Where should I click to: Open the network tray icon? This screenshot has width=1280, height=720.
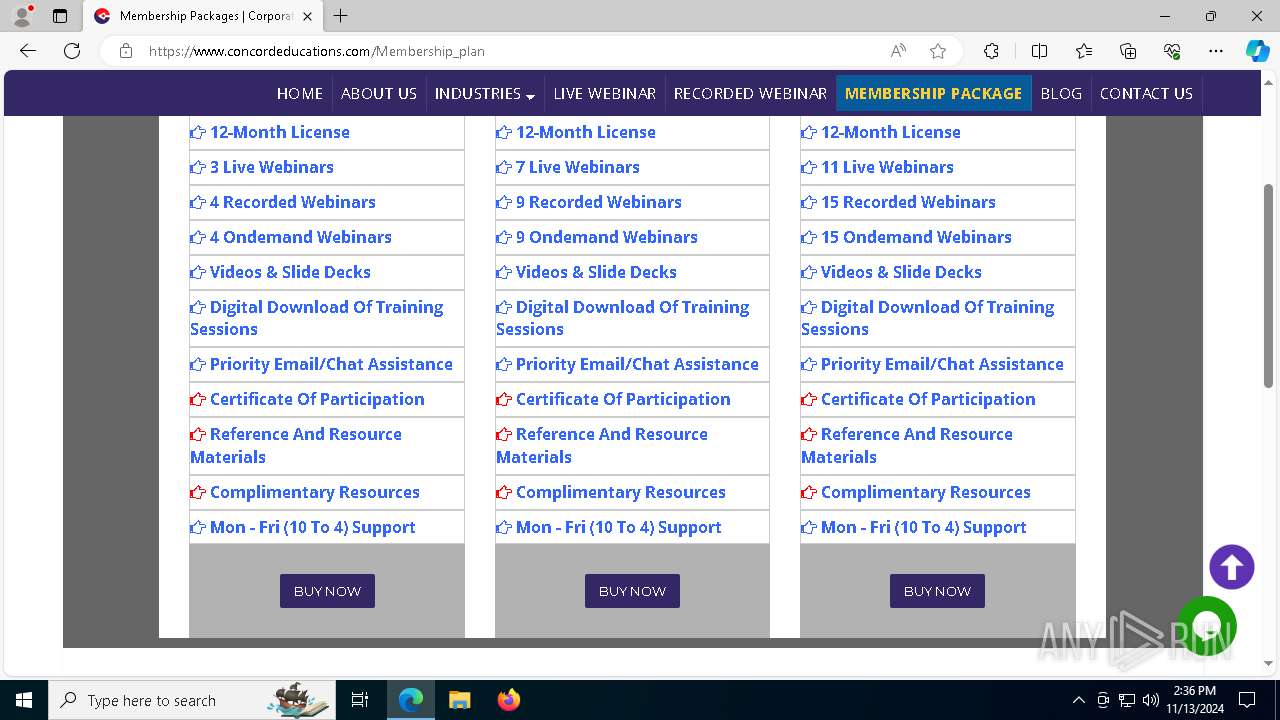tap(1127, 700)
